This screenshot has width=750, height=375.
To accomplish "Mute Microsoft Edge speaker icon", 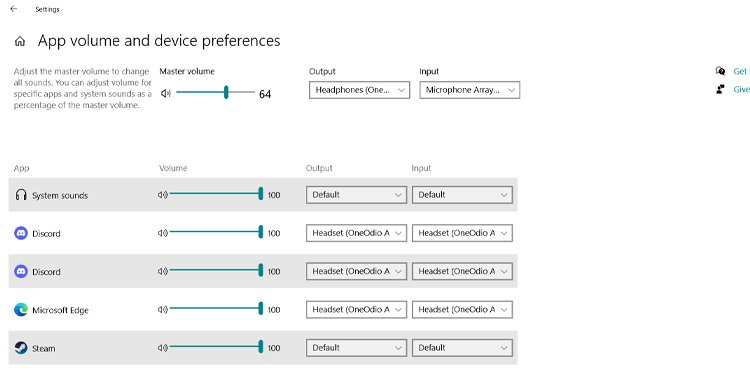I will 163,309.
